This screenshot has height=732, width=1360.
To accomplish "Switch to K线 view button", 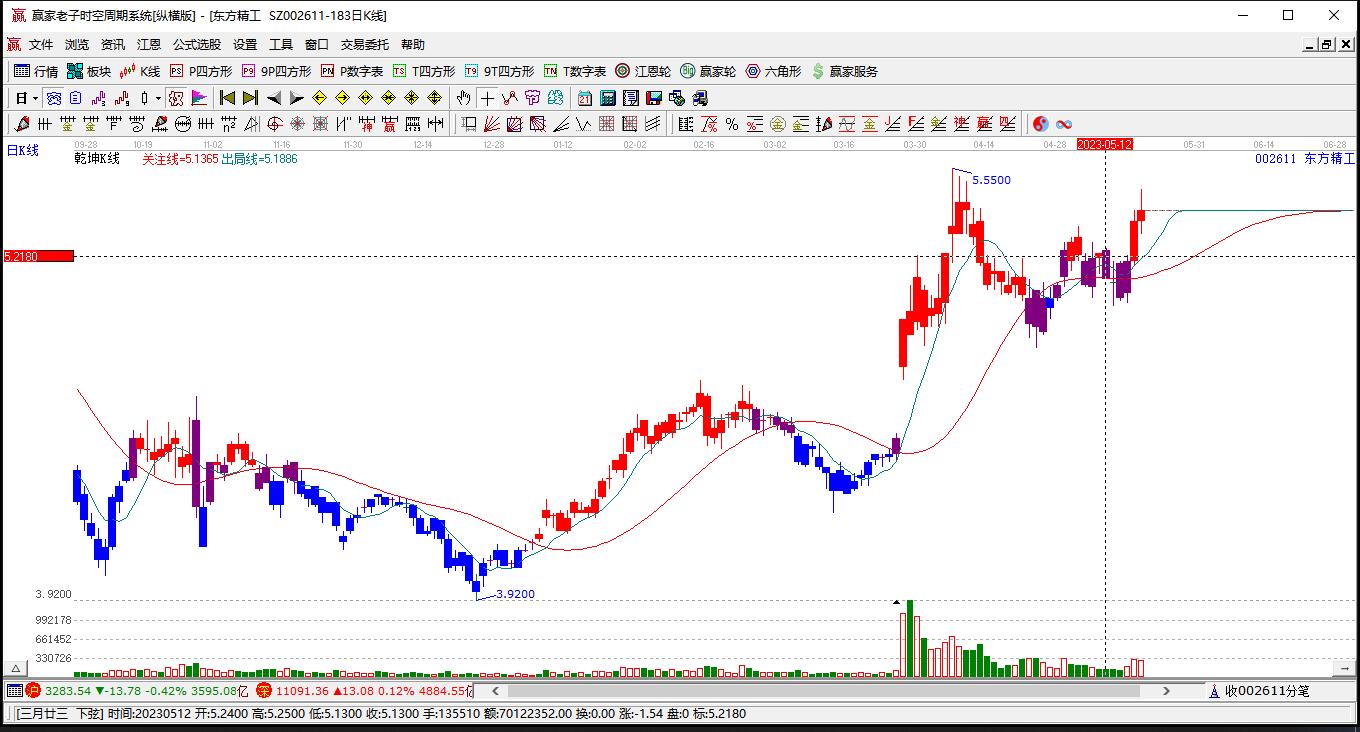I will pos(140,71).
